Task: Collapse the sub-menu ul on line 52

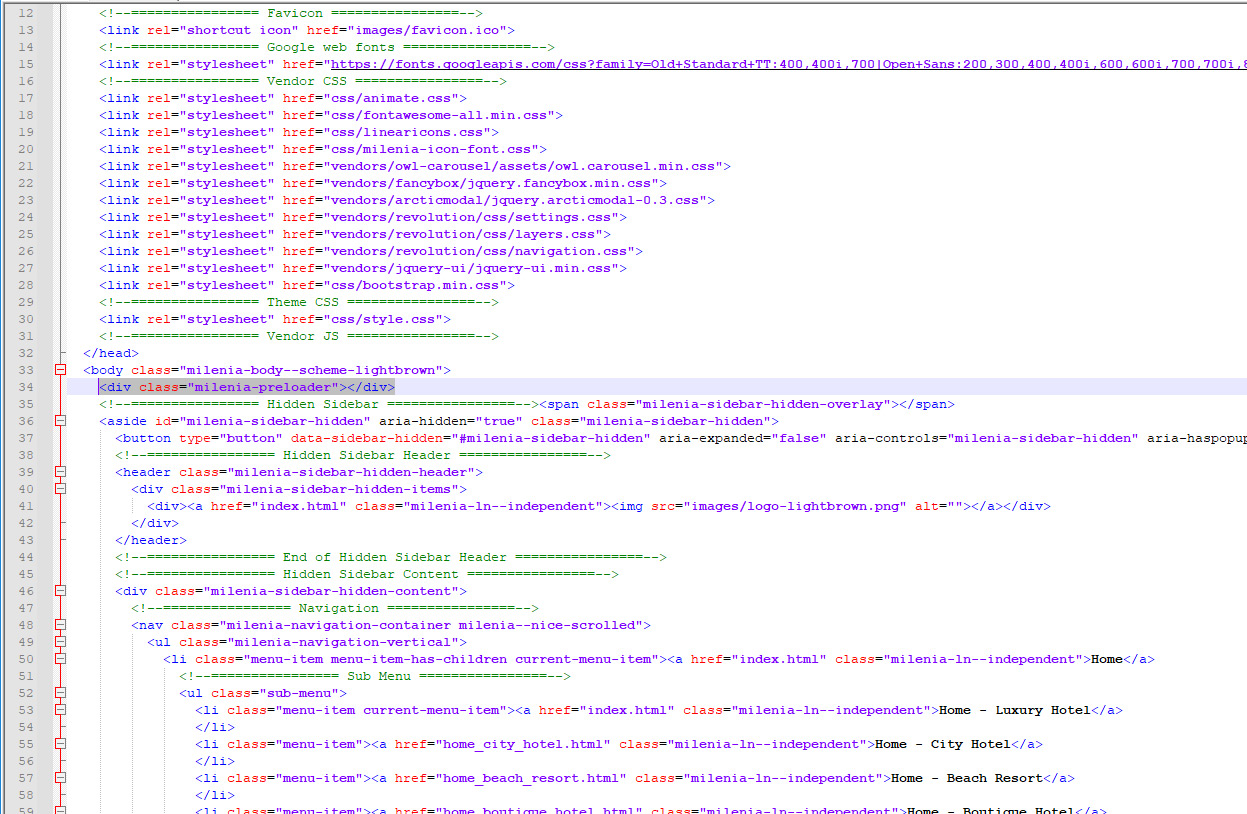Action: click(x=60, y=693)
